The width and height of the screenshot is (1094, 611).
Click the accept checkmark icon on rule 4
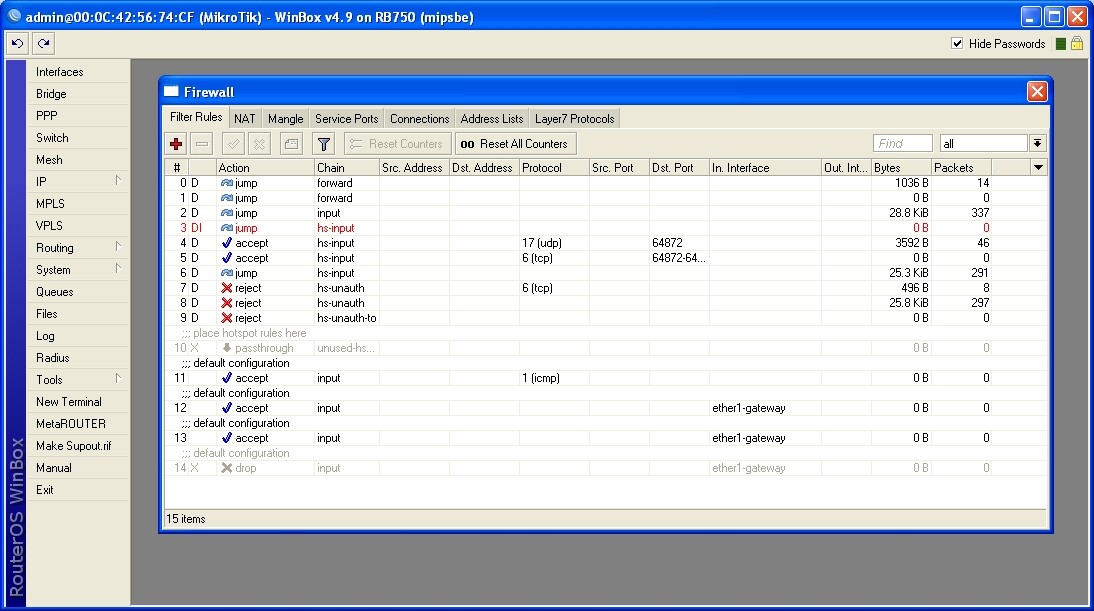coord(227,243)
